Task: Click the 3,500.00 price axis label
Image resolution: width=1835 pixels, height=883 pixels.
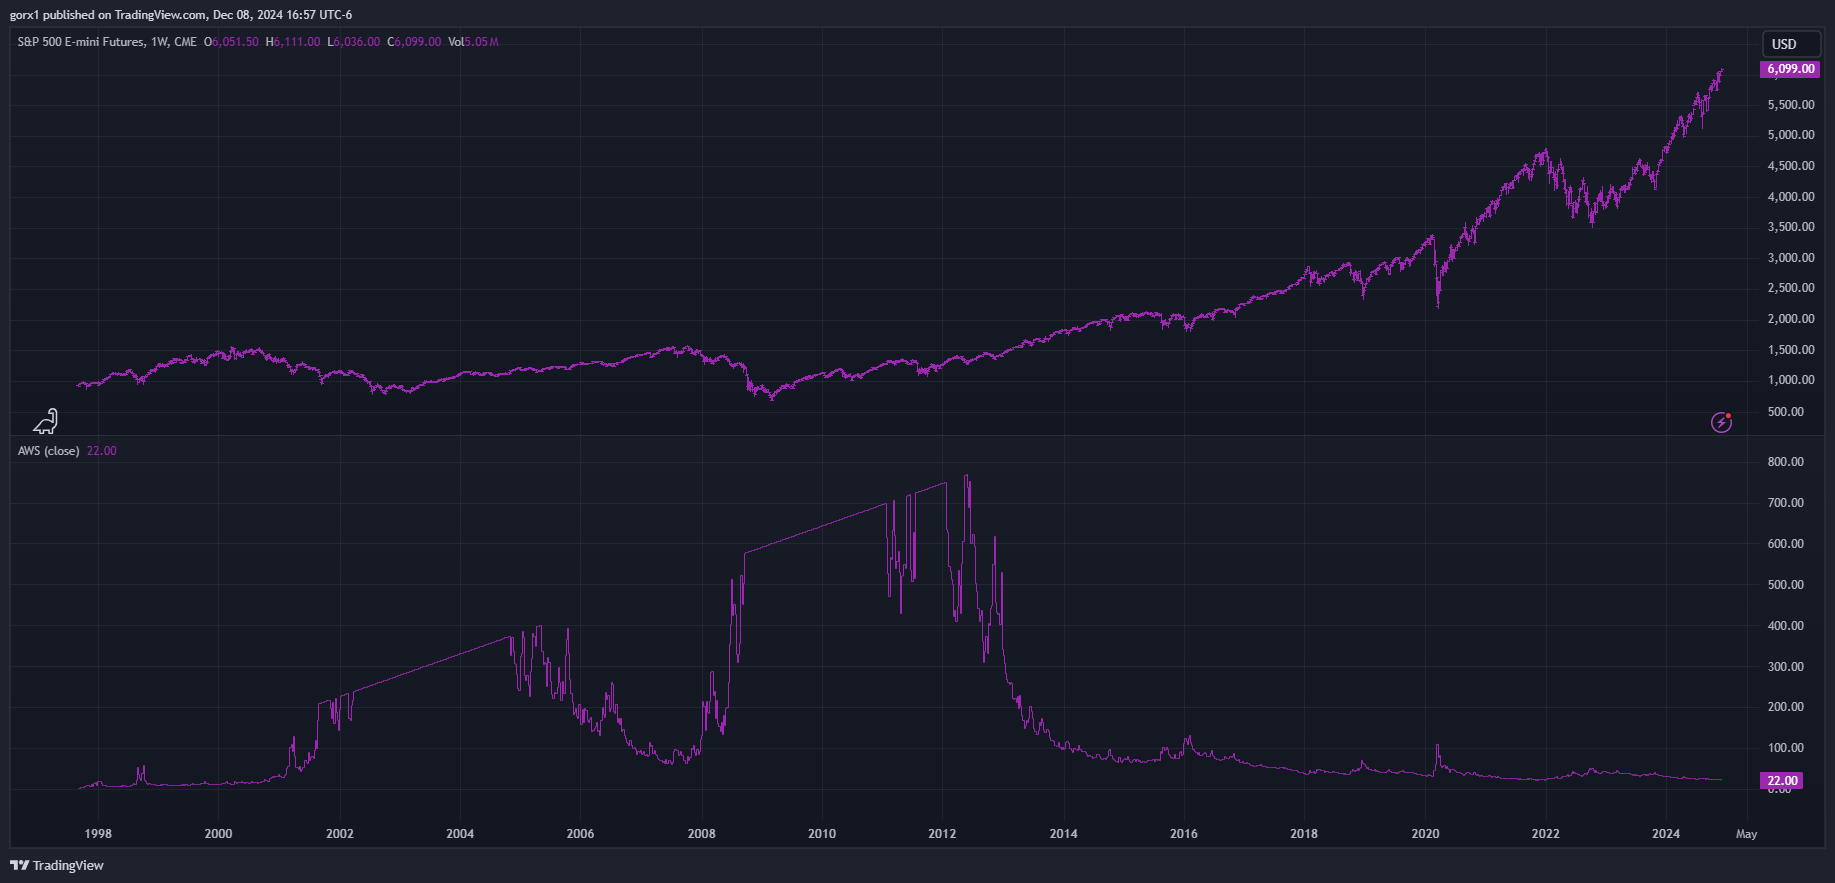Action: tap(1791, 227)
